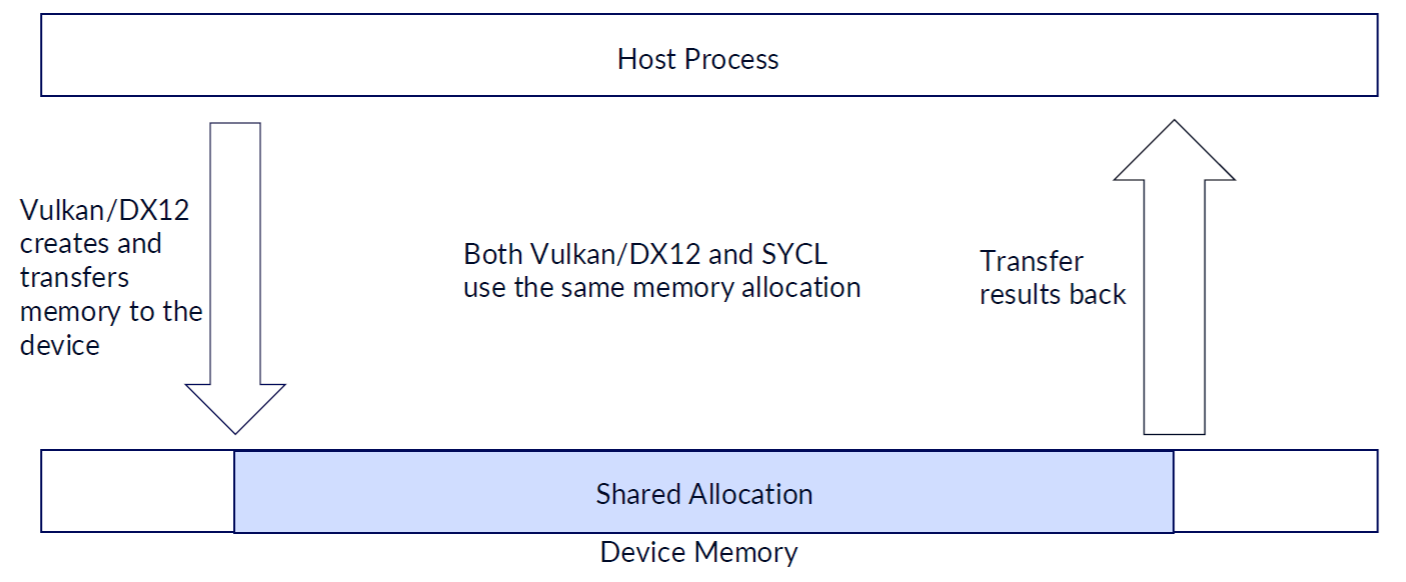Screen dimensions: 1406x582
Task: Click "results back" line in right caption
Action: pos(1052,295)
